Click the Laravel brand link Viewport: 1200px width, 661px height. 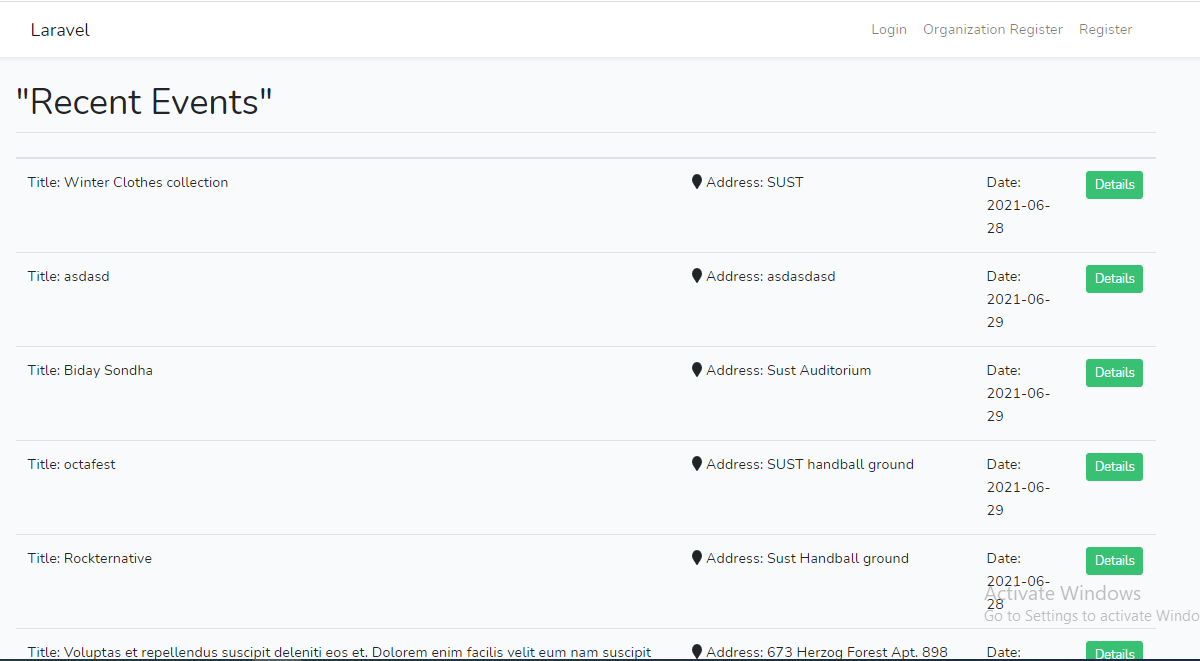pos(60,30)
